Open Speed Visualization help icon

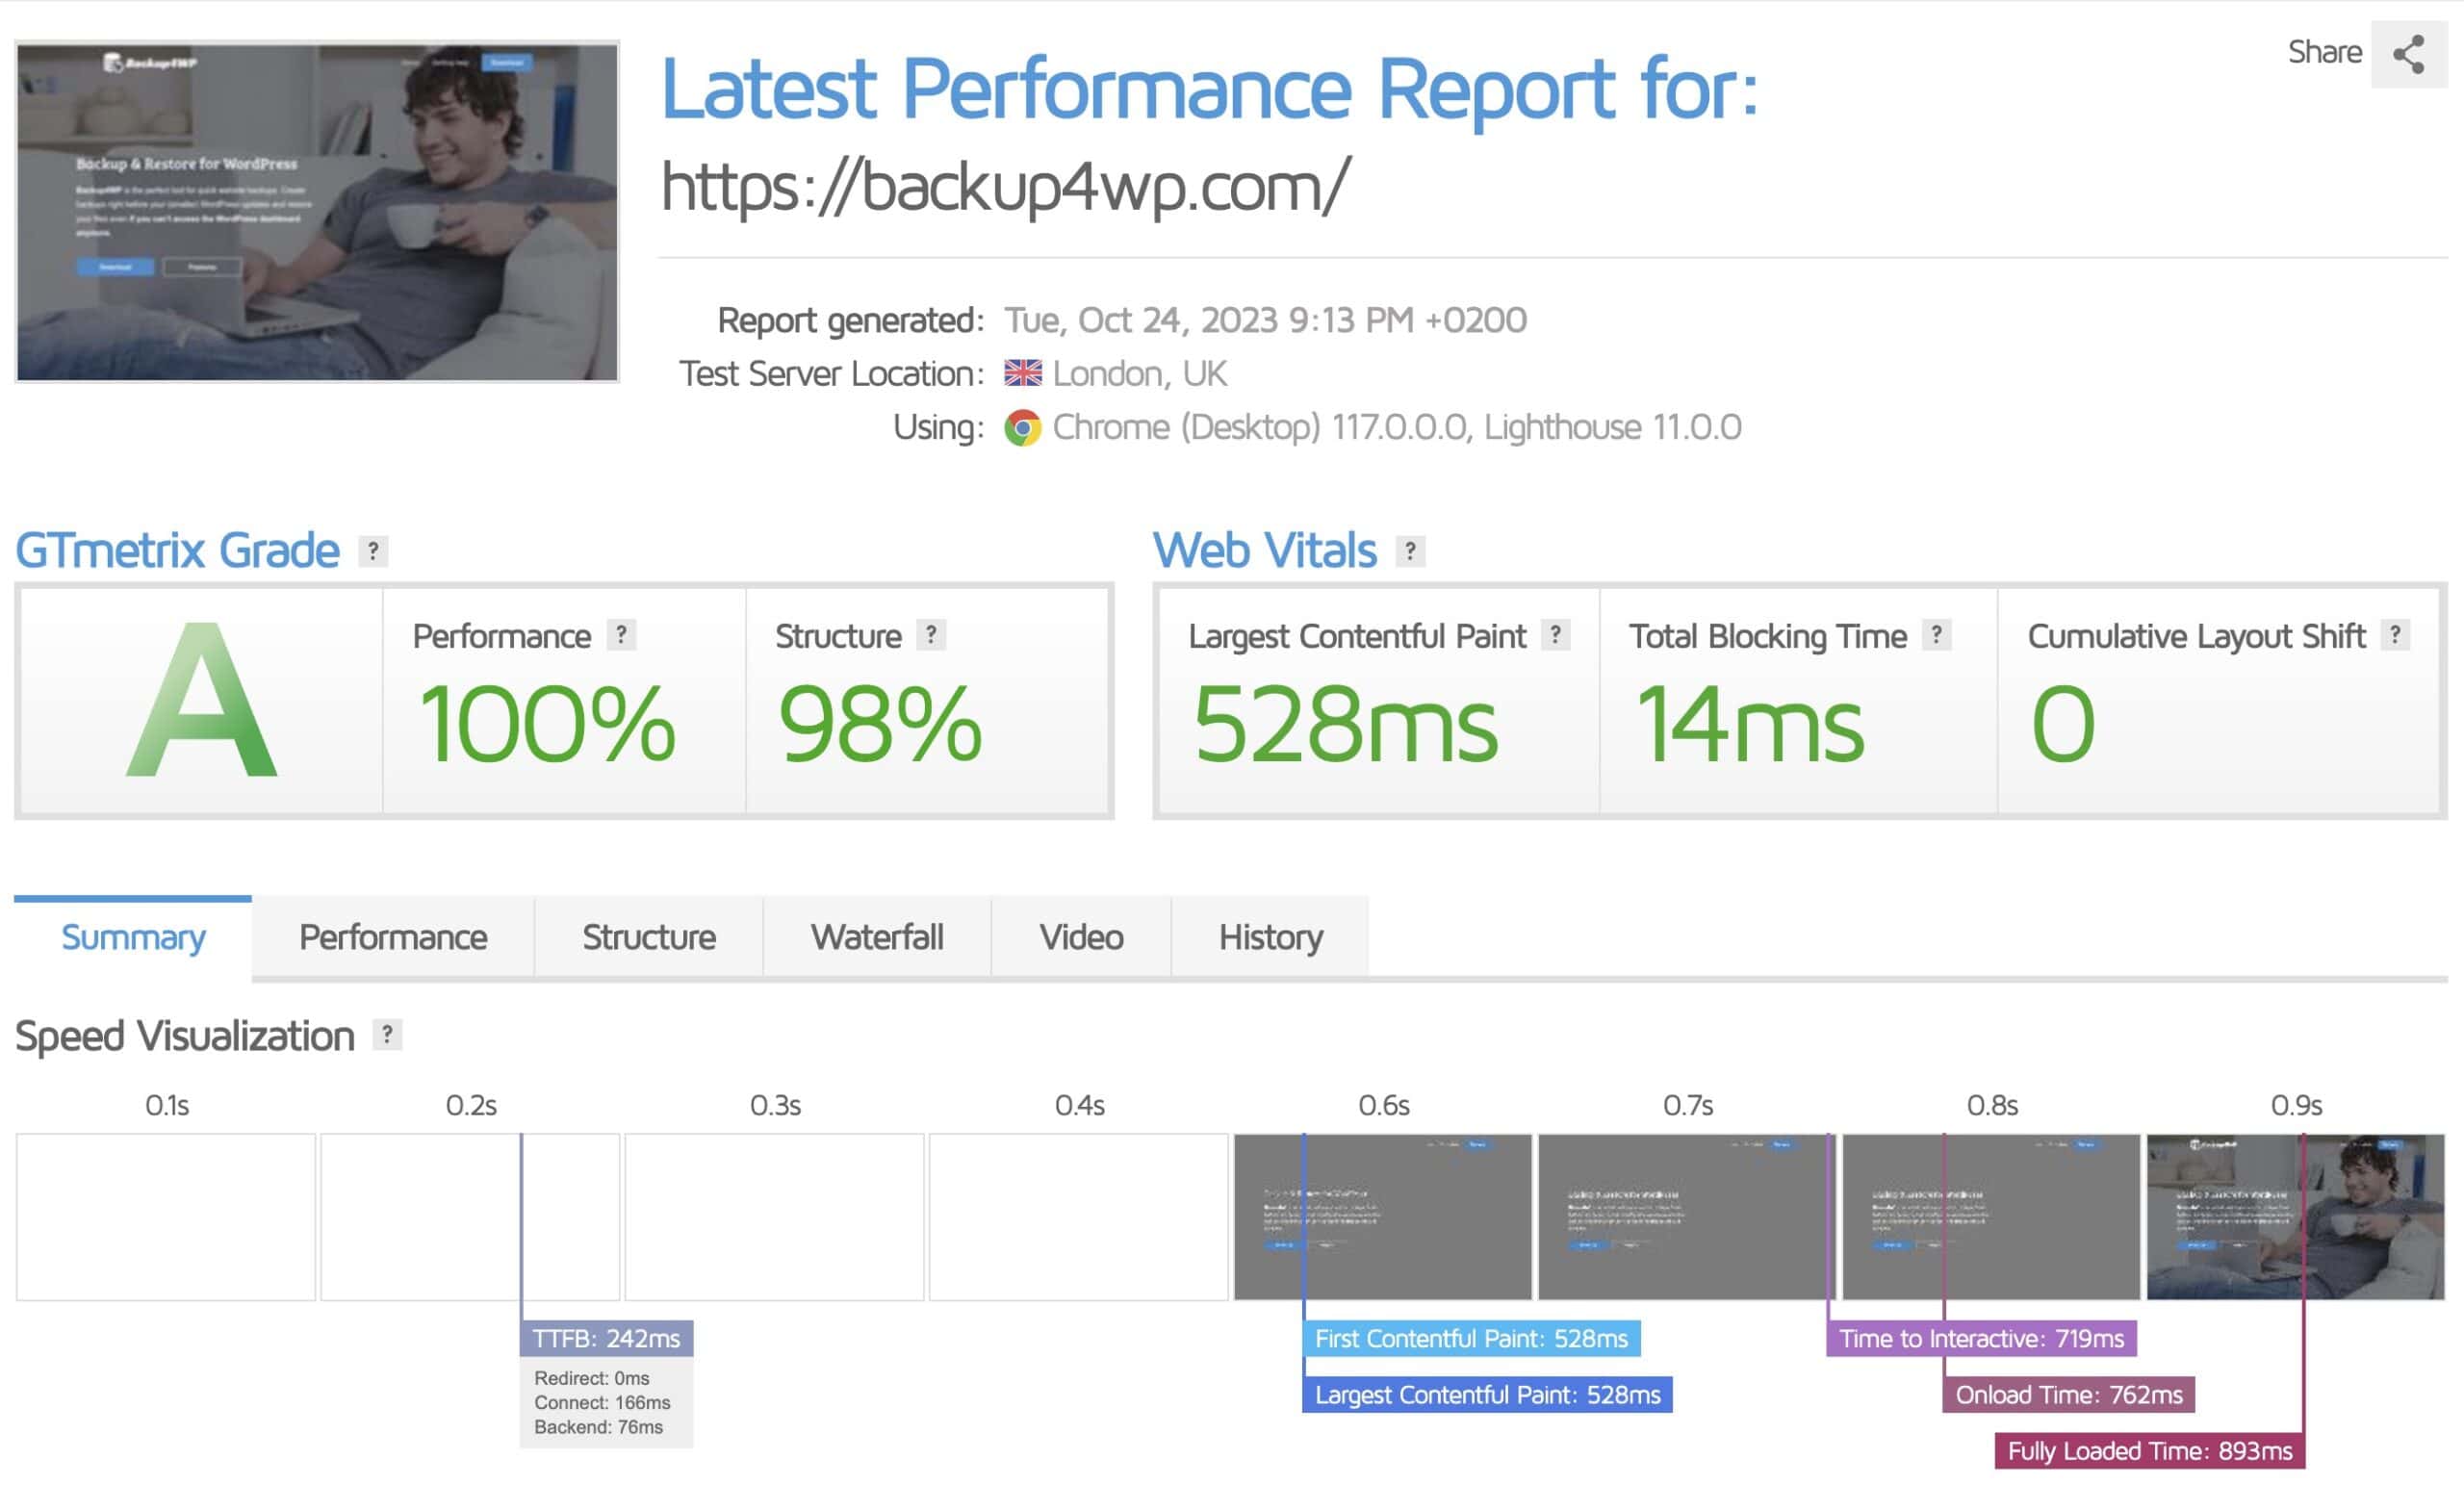[x=387, y=1035]
